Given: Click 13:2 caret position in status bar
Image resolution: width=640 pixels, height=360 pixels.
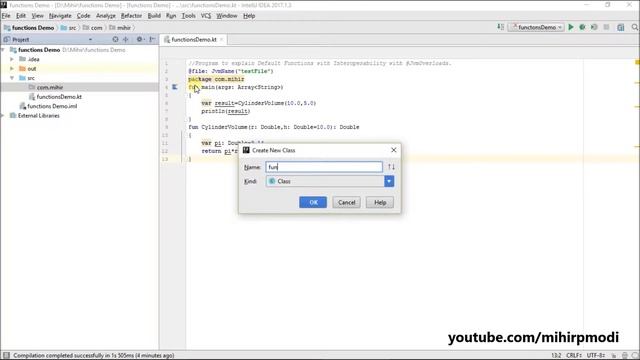Looking at the screenshot, I should tap(556, 356).
